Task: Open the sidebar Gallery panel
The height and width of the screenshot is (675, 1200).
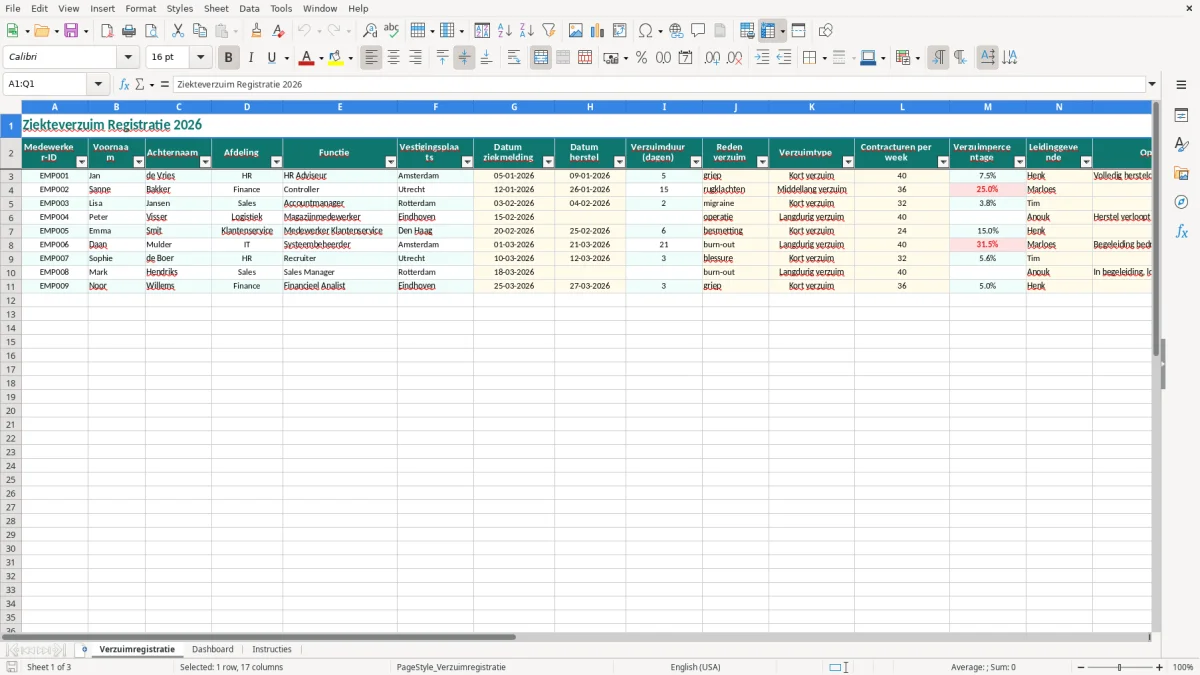Action: point(1181,174)
